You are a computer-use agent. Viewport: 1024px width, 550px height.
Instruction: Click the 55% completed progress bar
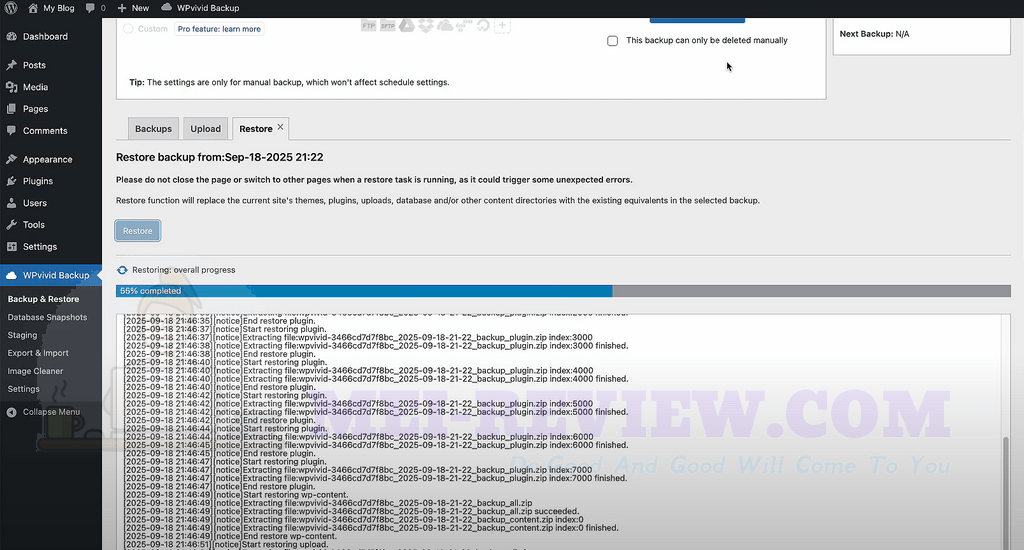coord(563,291)
